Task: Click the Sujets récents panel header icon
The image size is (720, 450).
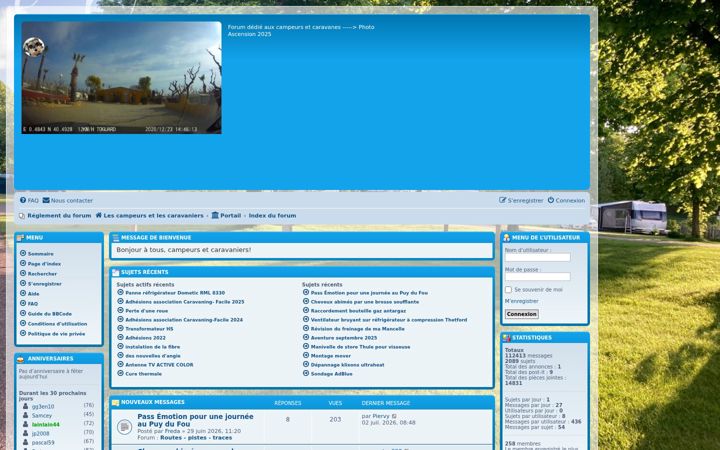Action: [116, 272]
